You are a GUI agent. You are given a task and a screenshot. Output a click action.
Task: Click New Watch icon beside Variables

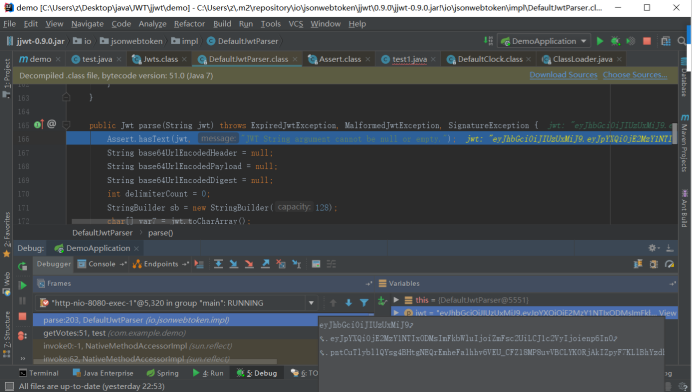point(382,302)
